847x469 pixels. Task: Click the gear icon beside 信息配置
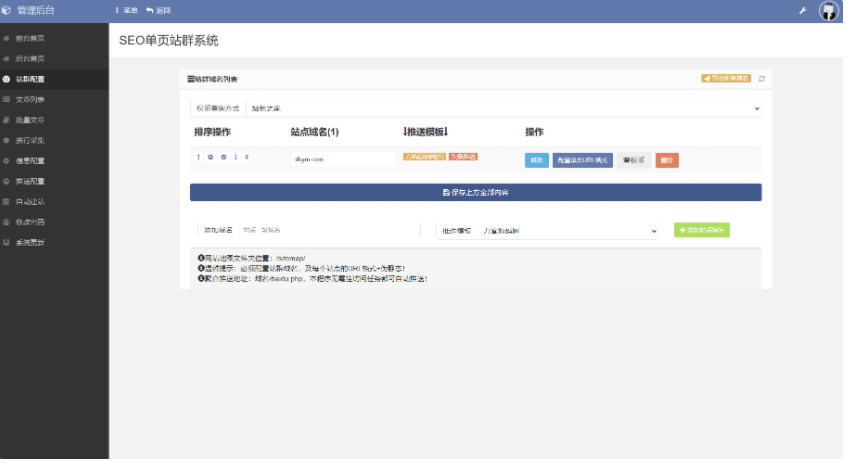6,161
